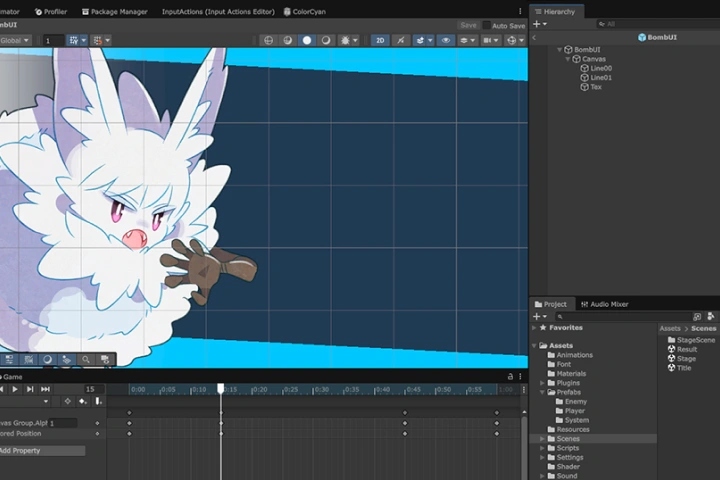Open the Global handle rotation dropdown
The image size is (720, 480).
tap(15, 40)
